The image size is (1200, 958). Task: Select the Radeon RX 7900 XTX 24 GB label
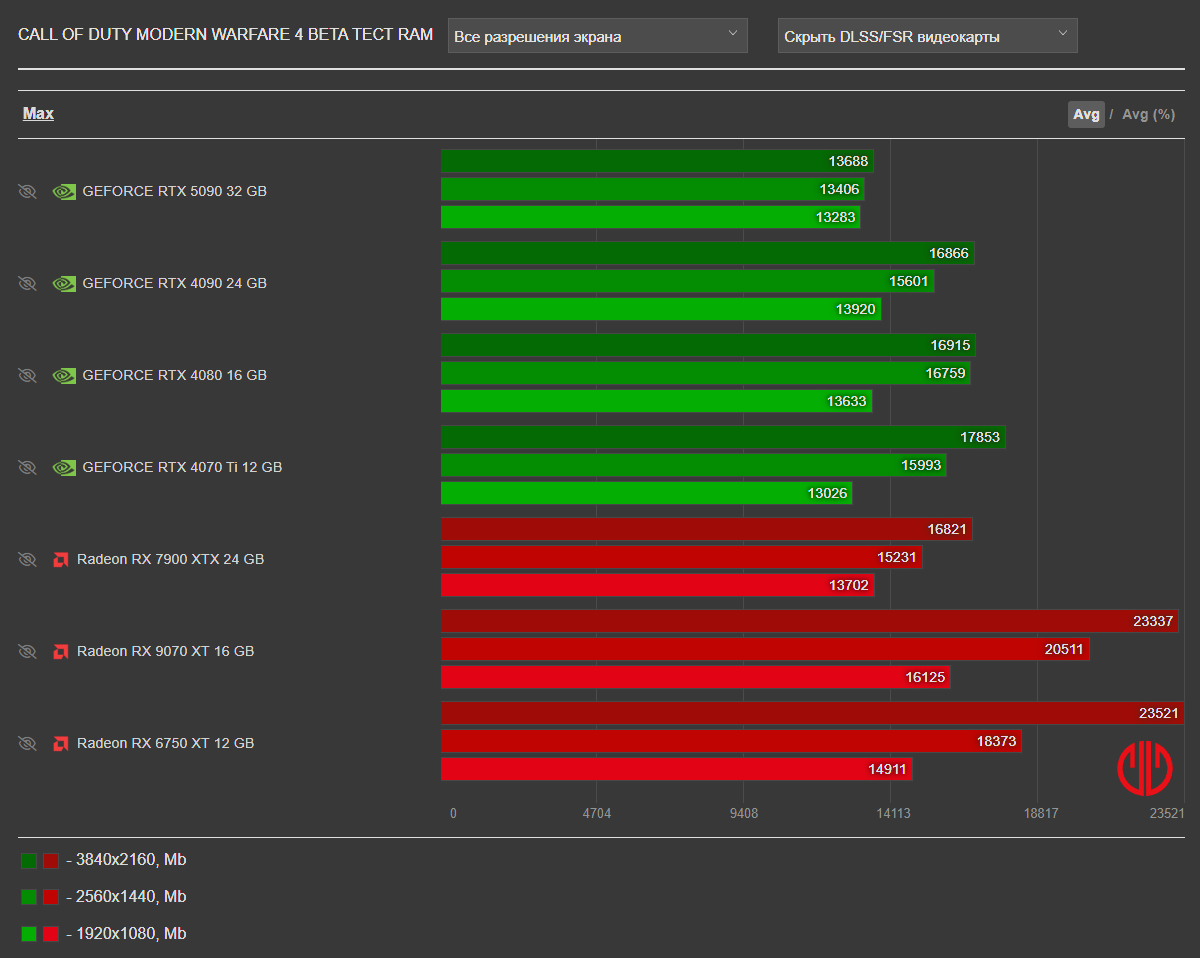point(170,559)
